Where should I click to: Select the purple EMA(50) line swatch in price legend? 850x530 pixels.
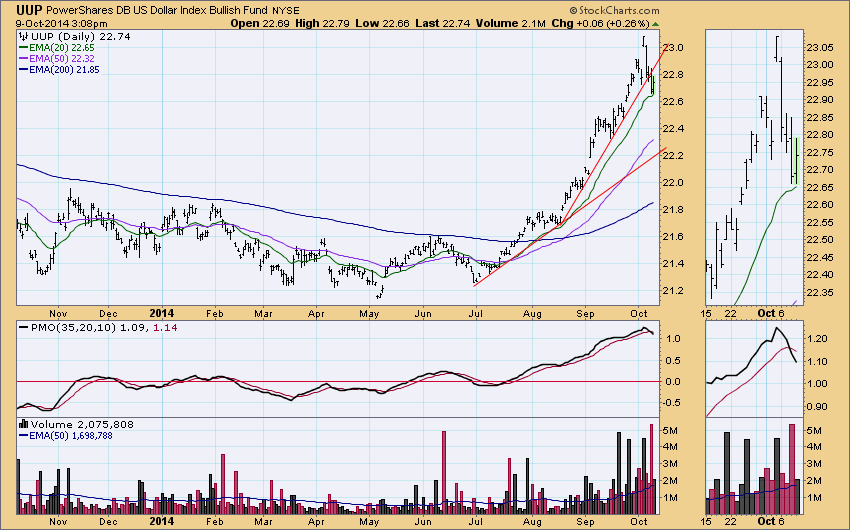(23, 59)
